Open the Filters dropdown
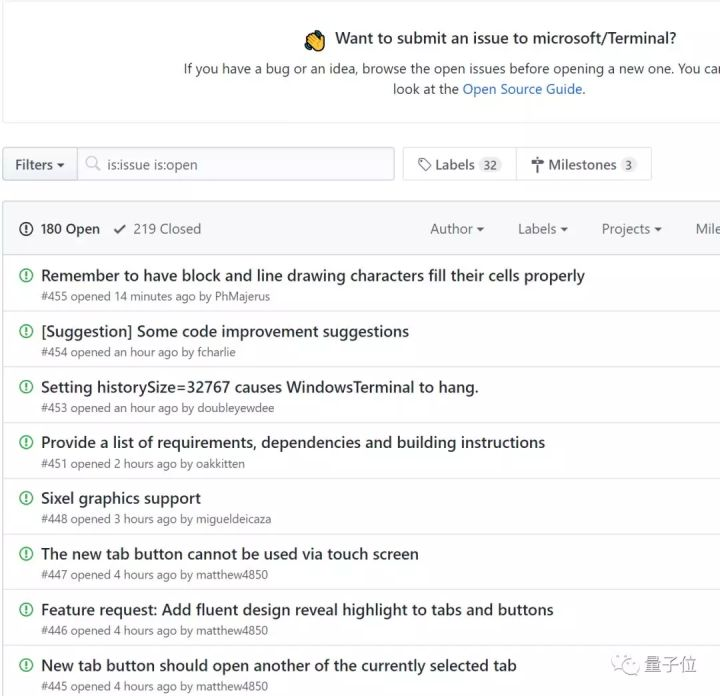Image resolution: width=720 pixels, height=696 pixels. coord(40,164)
